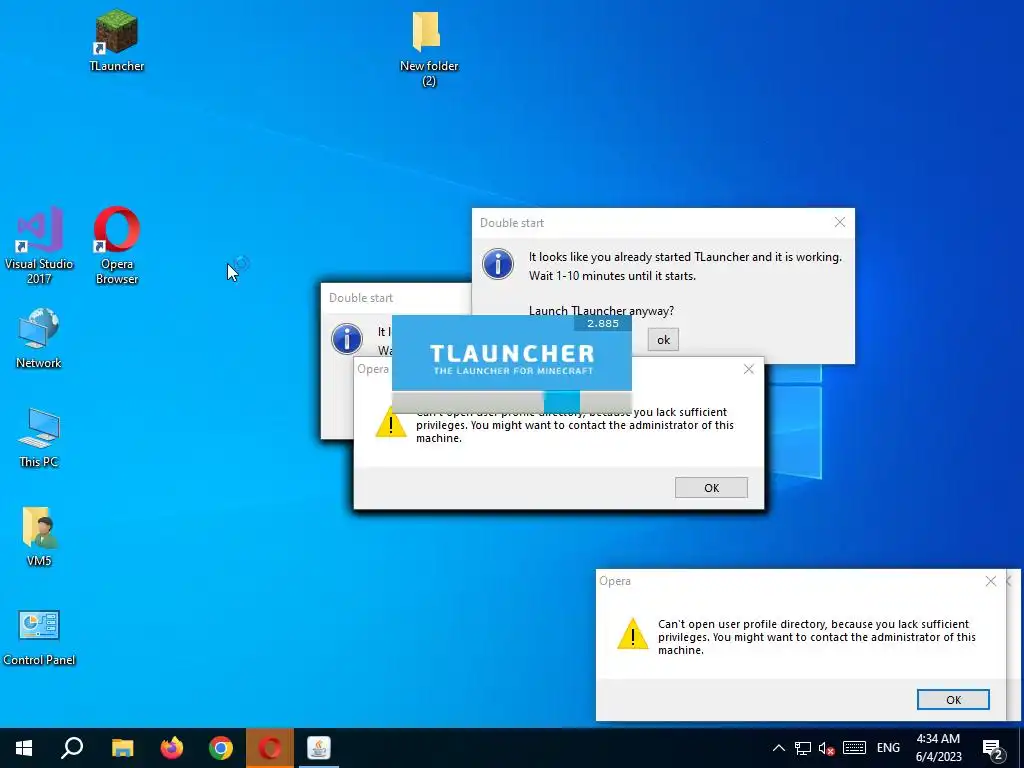Screen dimensions: 1024x768
Task: Show hidden system tray icons
Action: coord(778,748)
